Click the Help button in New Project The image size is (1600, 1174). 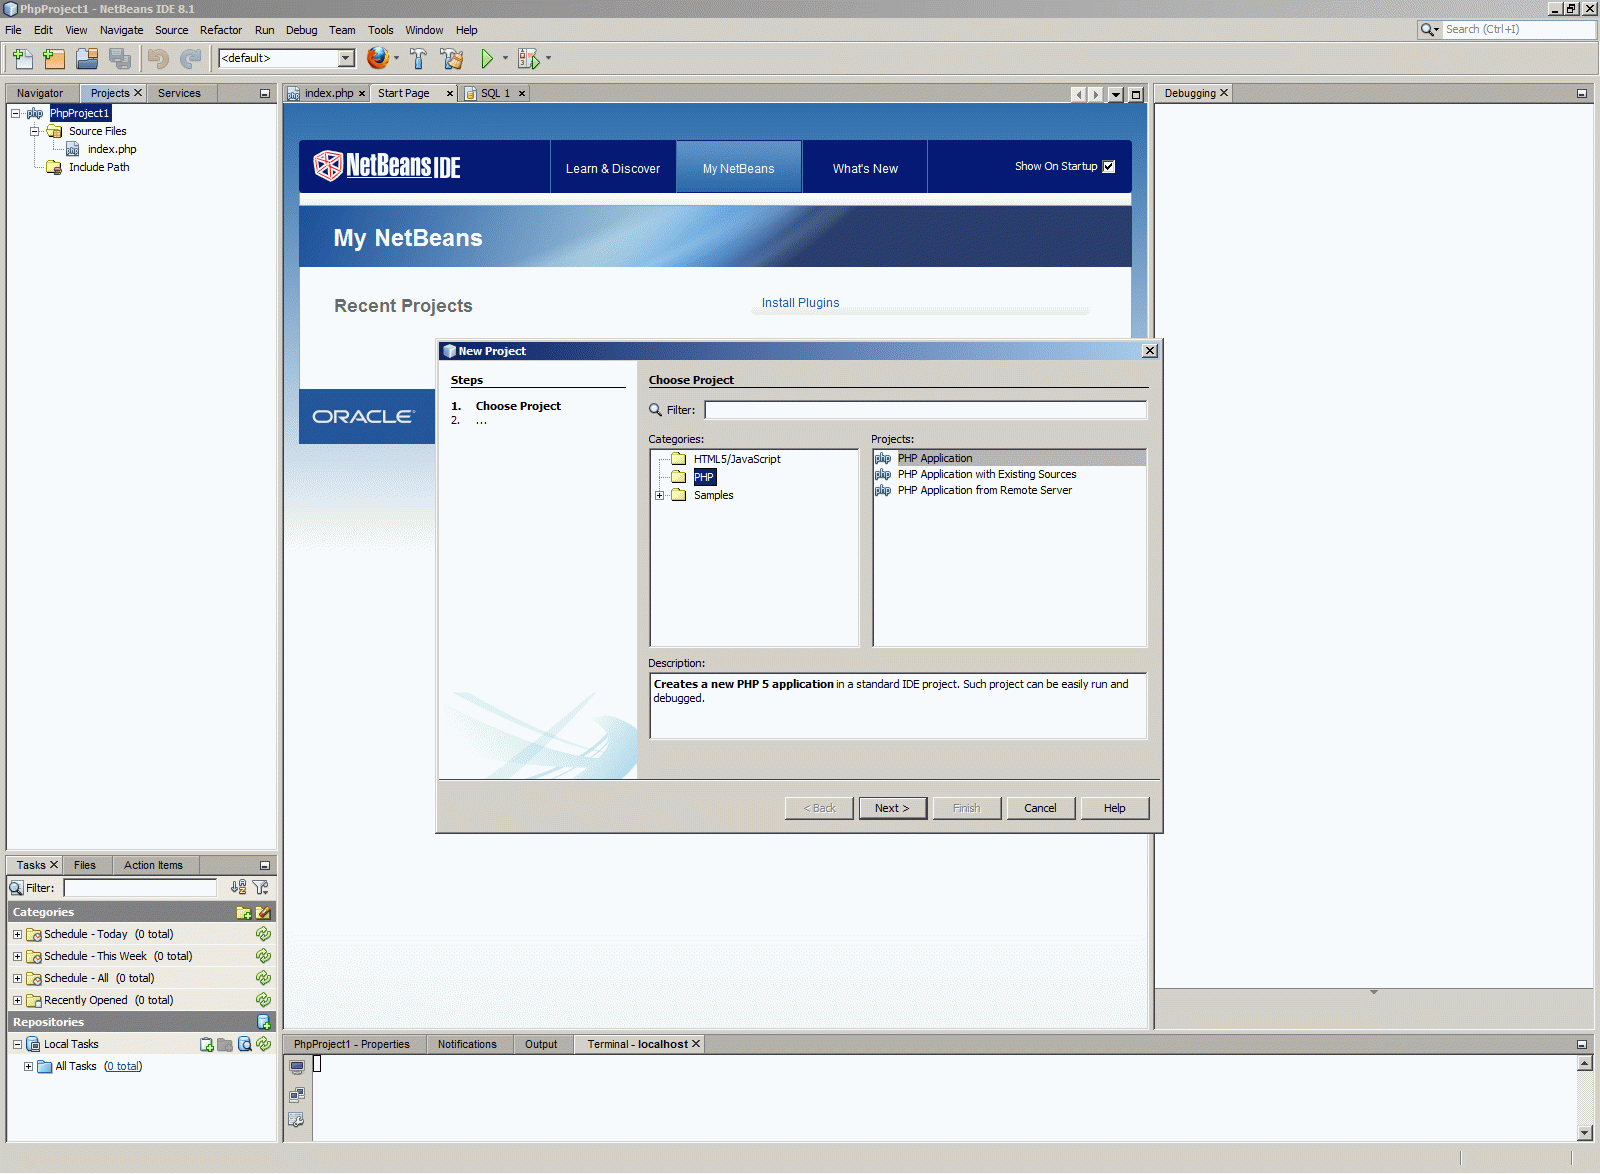pos(1114,808)
